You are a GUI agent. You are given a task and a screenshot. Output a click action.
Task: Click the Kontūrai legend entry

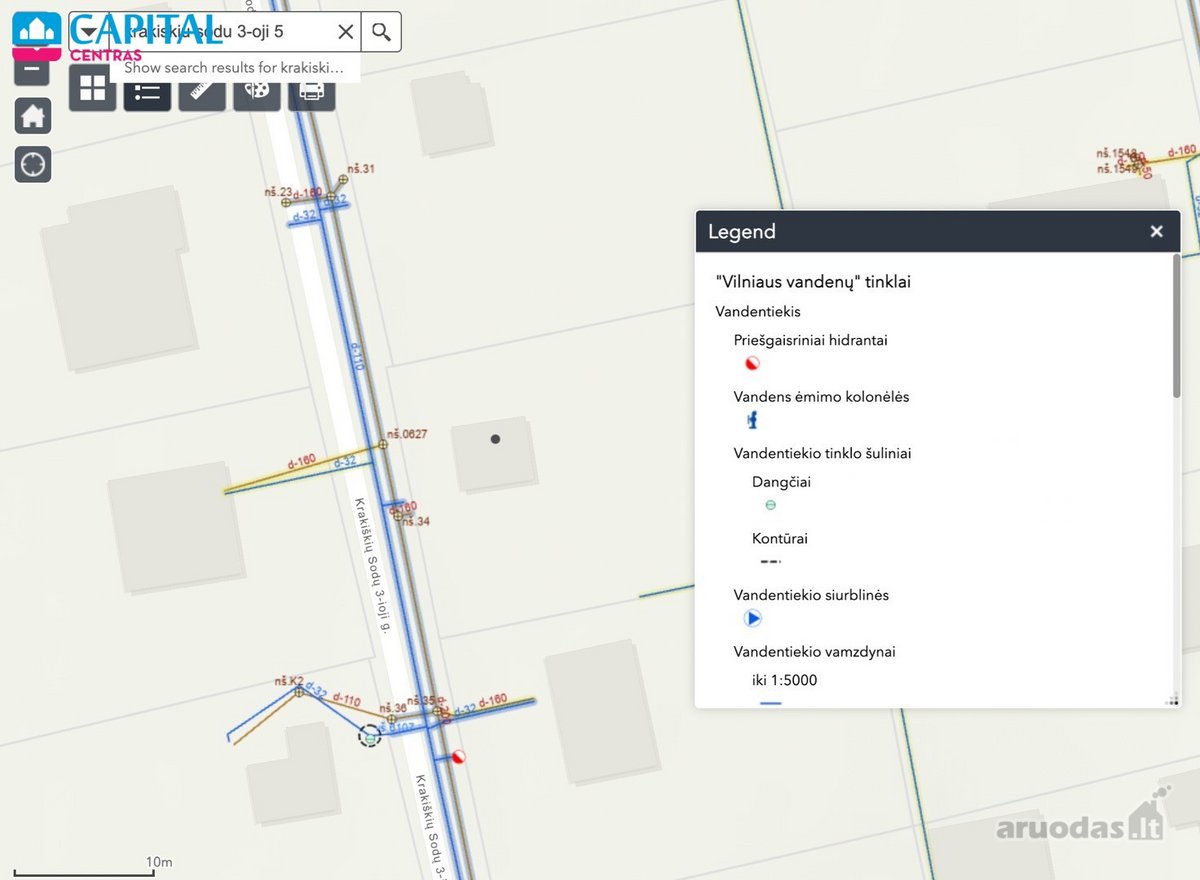[x=779, y=539]
